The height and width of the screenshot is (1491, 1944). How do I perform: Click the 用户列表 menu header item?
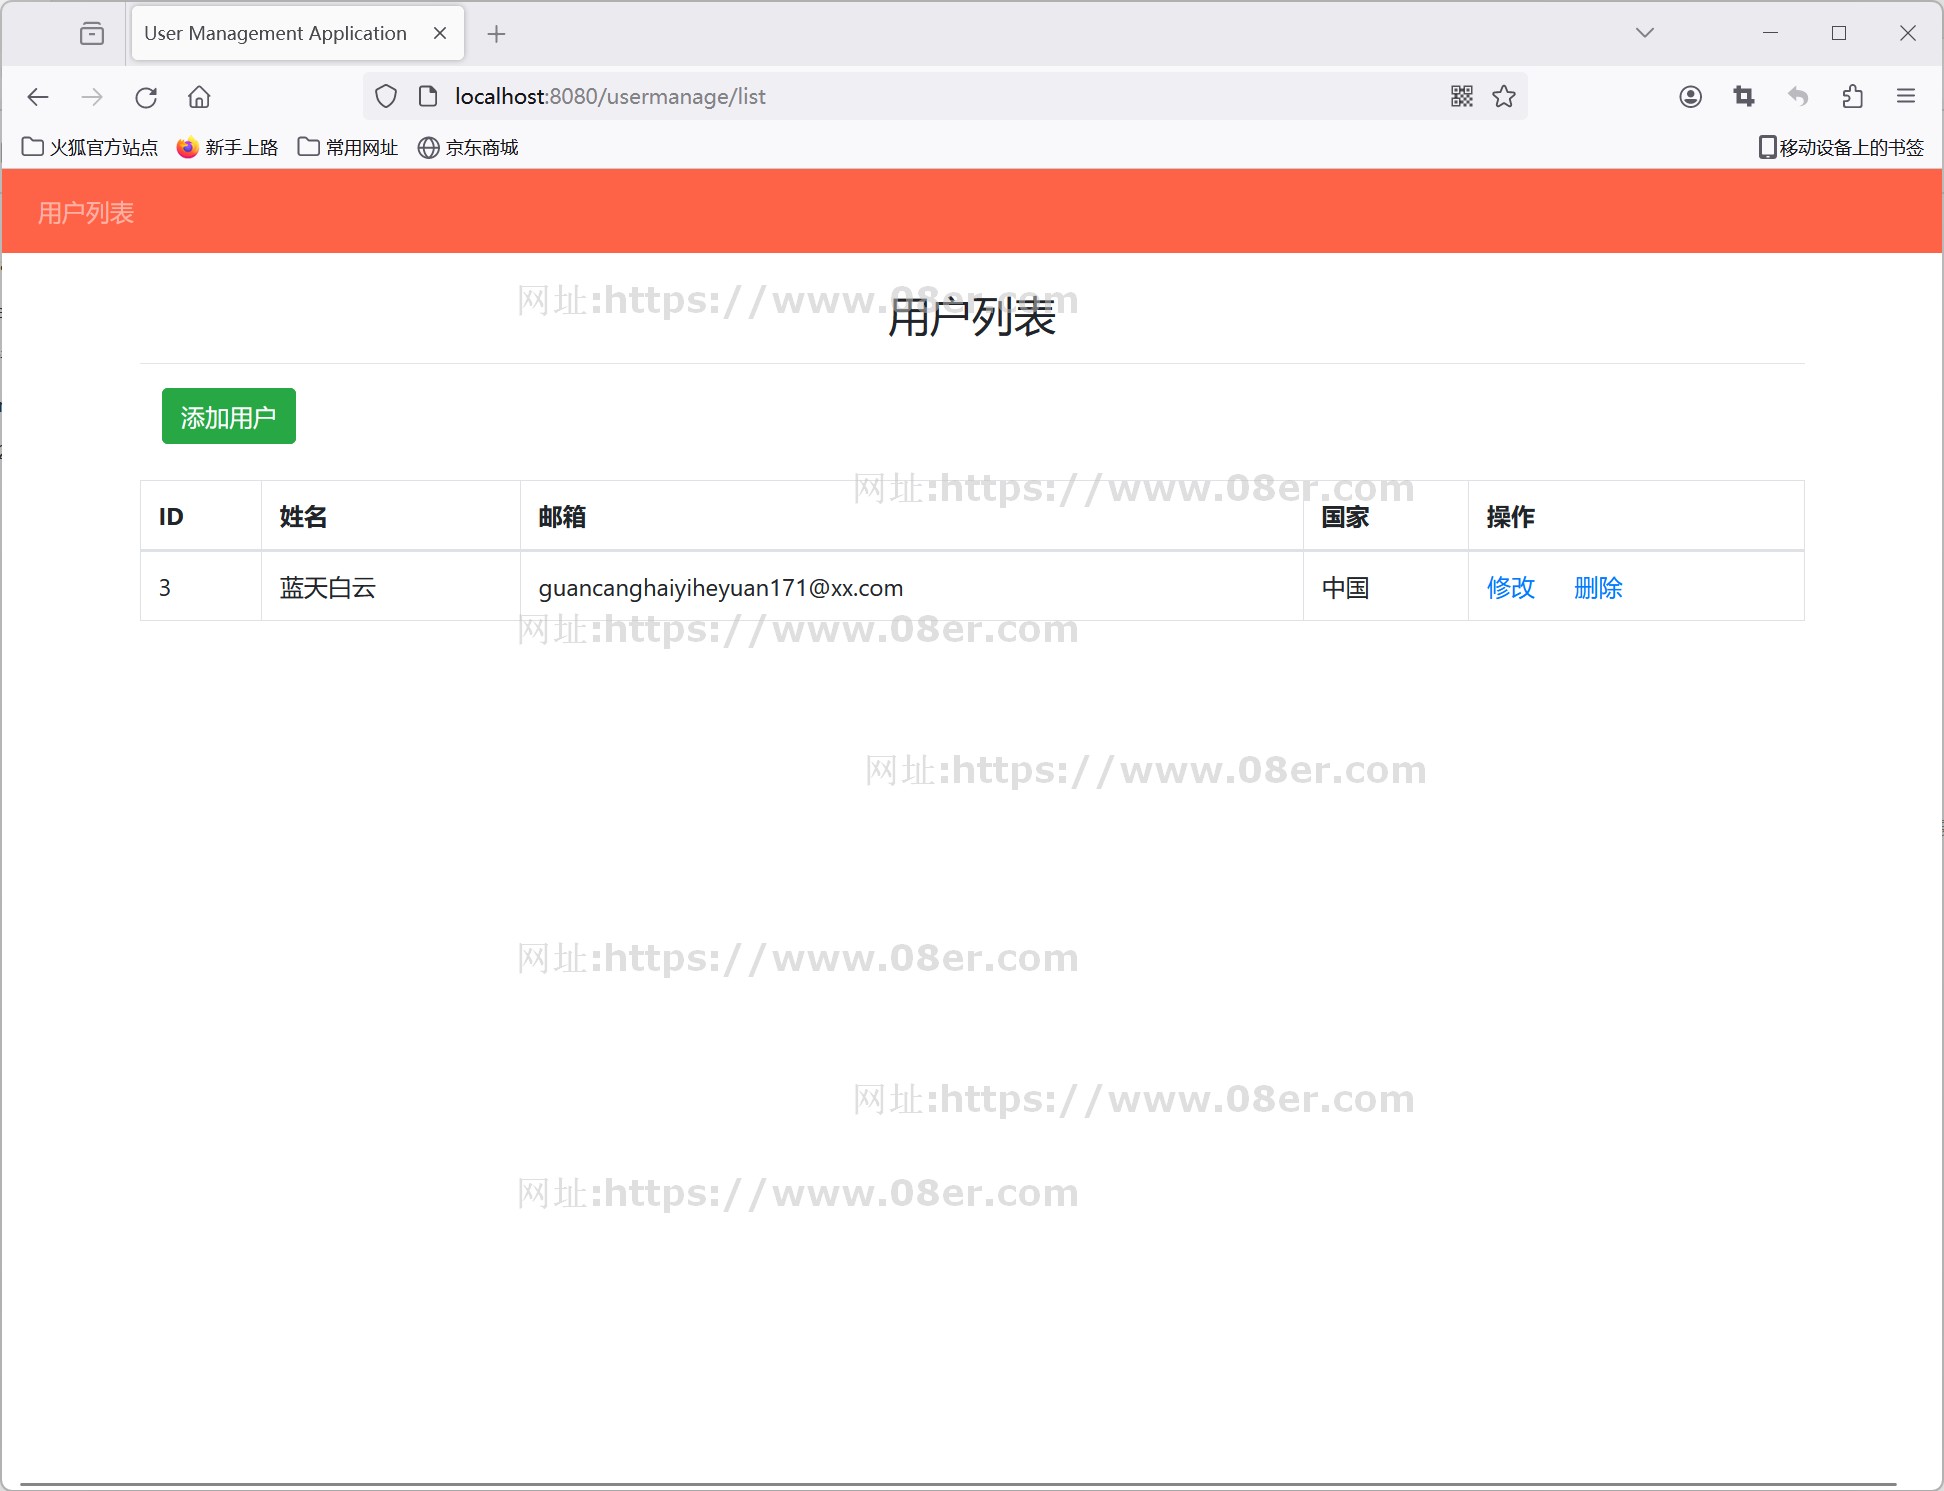click(x=86, y=213)
